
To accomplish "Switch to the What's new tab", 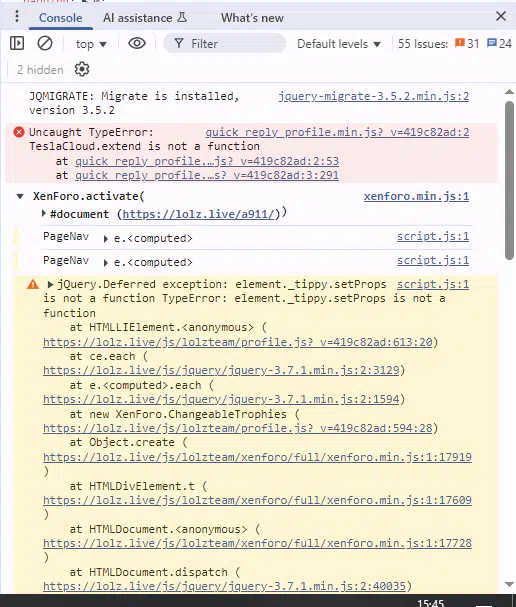I will (252, 18).
